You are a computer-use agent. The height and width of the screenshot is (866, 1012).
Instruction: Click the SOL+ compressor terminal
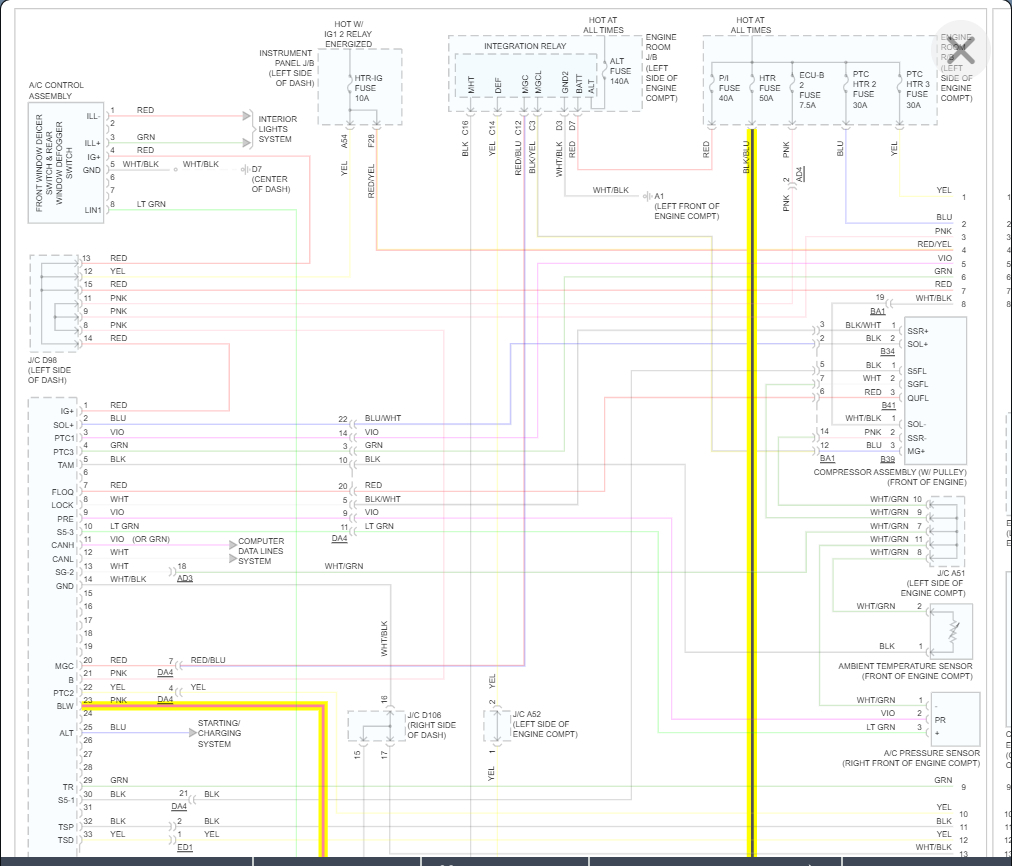917,344
